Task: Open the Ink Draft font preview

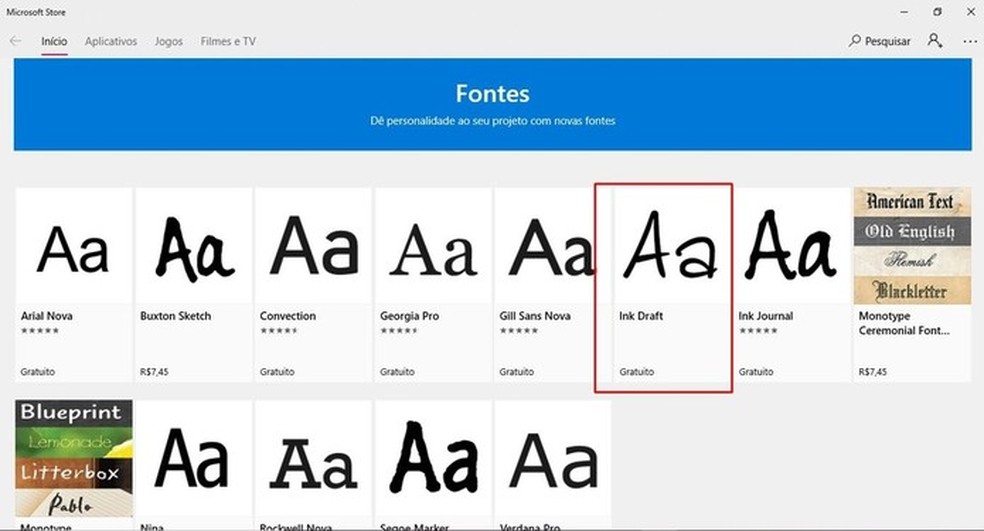Action: [672, 245]
